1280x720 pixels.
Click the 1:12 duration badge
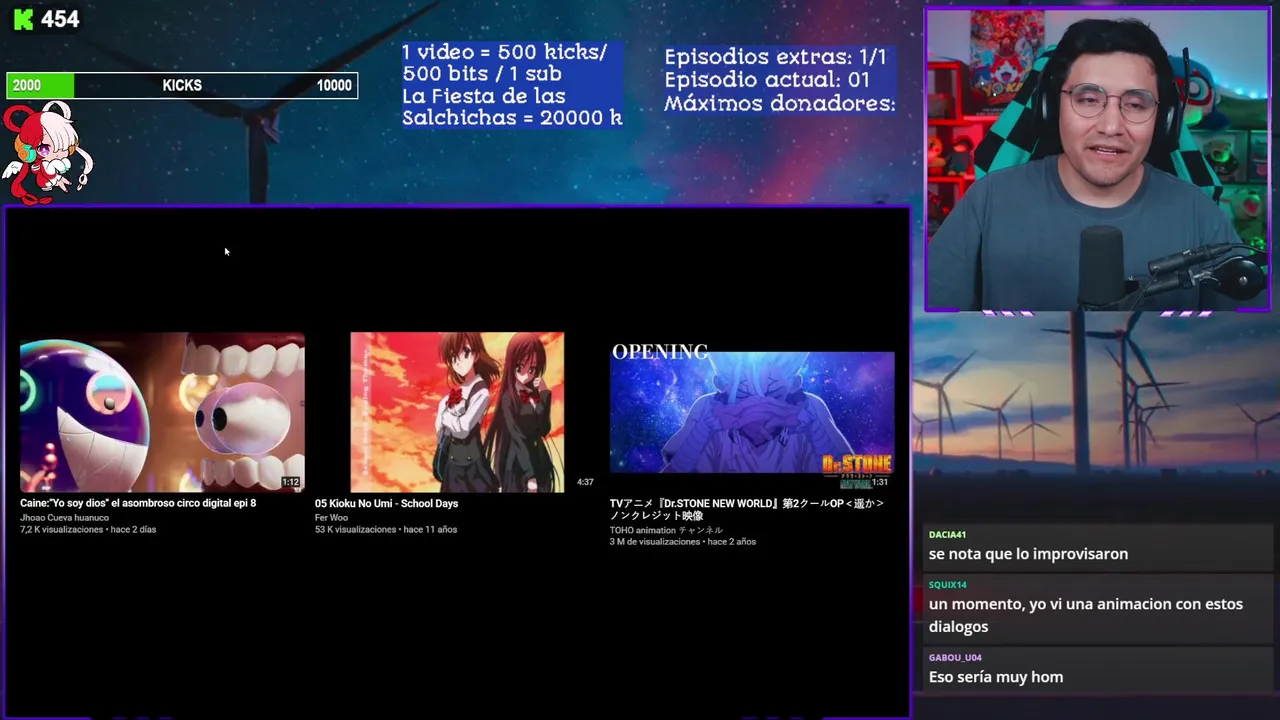290,482
